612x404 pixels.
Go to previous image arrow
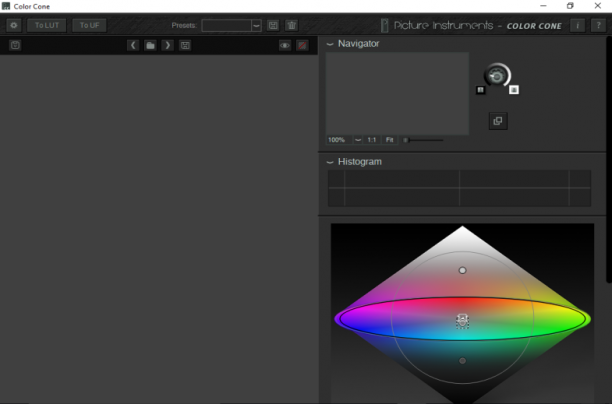[133, 45]
